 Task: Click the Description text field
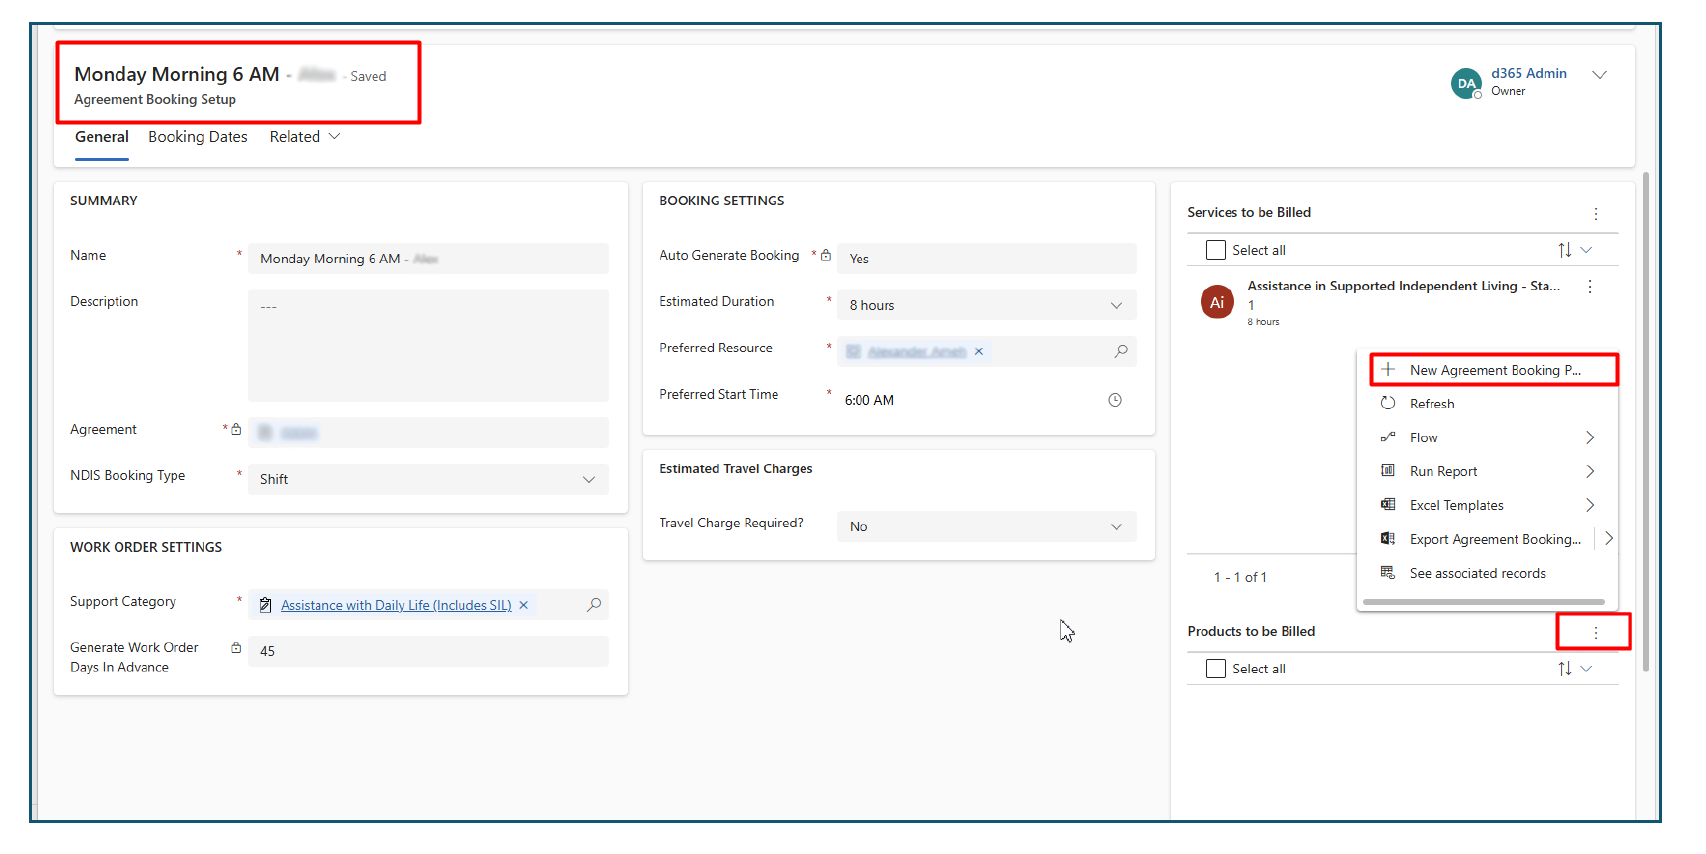428,345
